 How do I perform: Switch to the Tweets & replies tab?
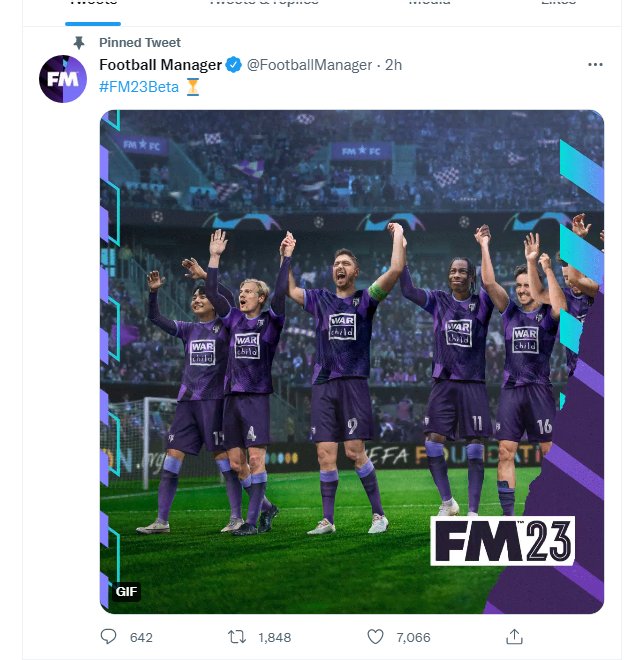point(263,3)
